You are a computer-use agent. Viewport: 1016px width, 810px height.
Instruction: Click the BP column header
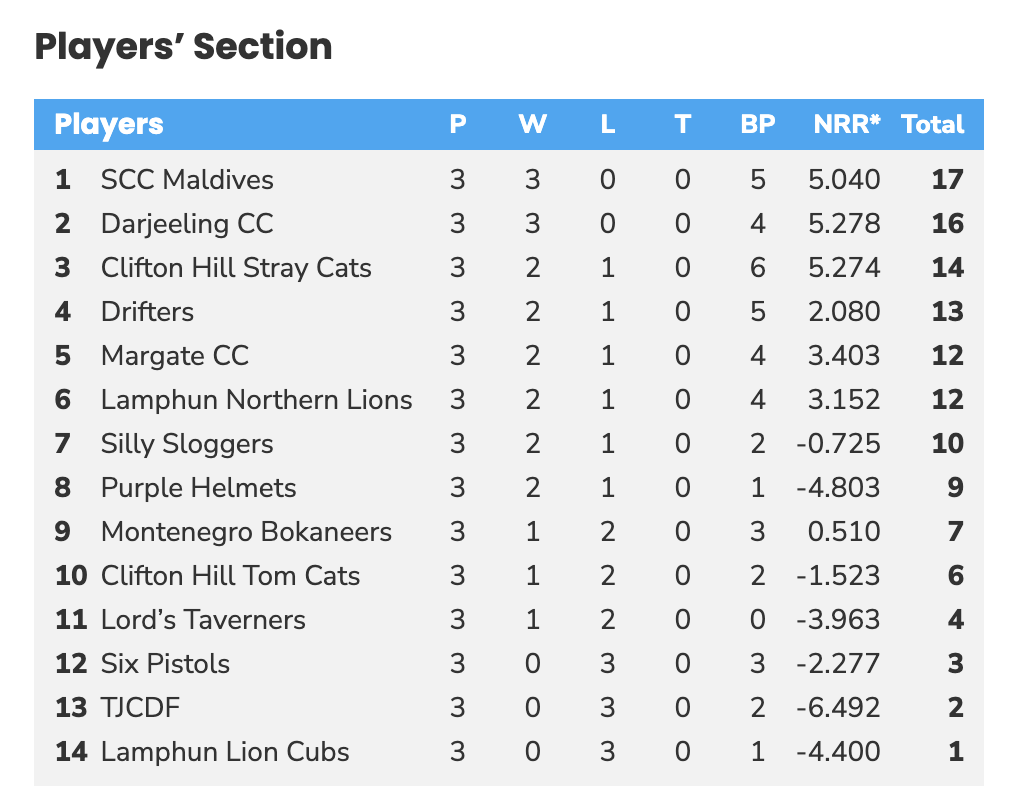tap(757, 125)
